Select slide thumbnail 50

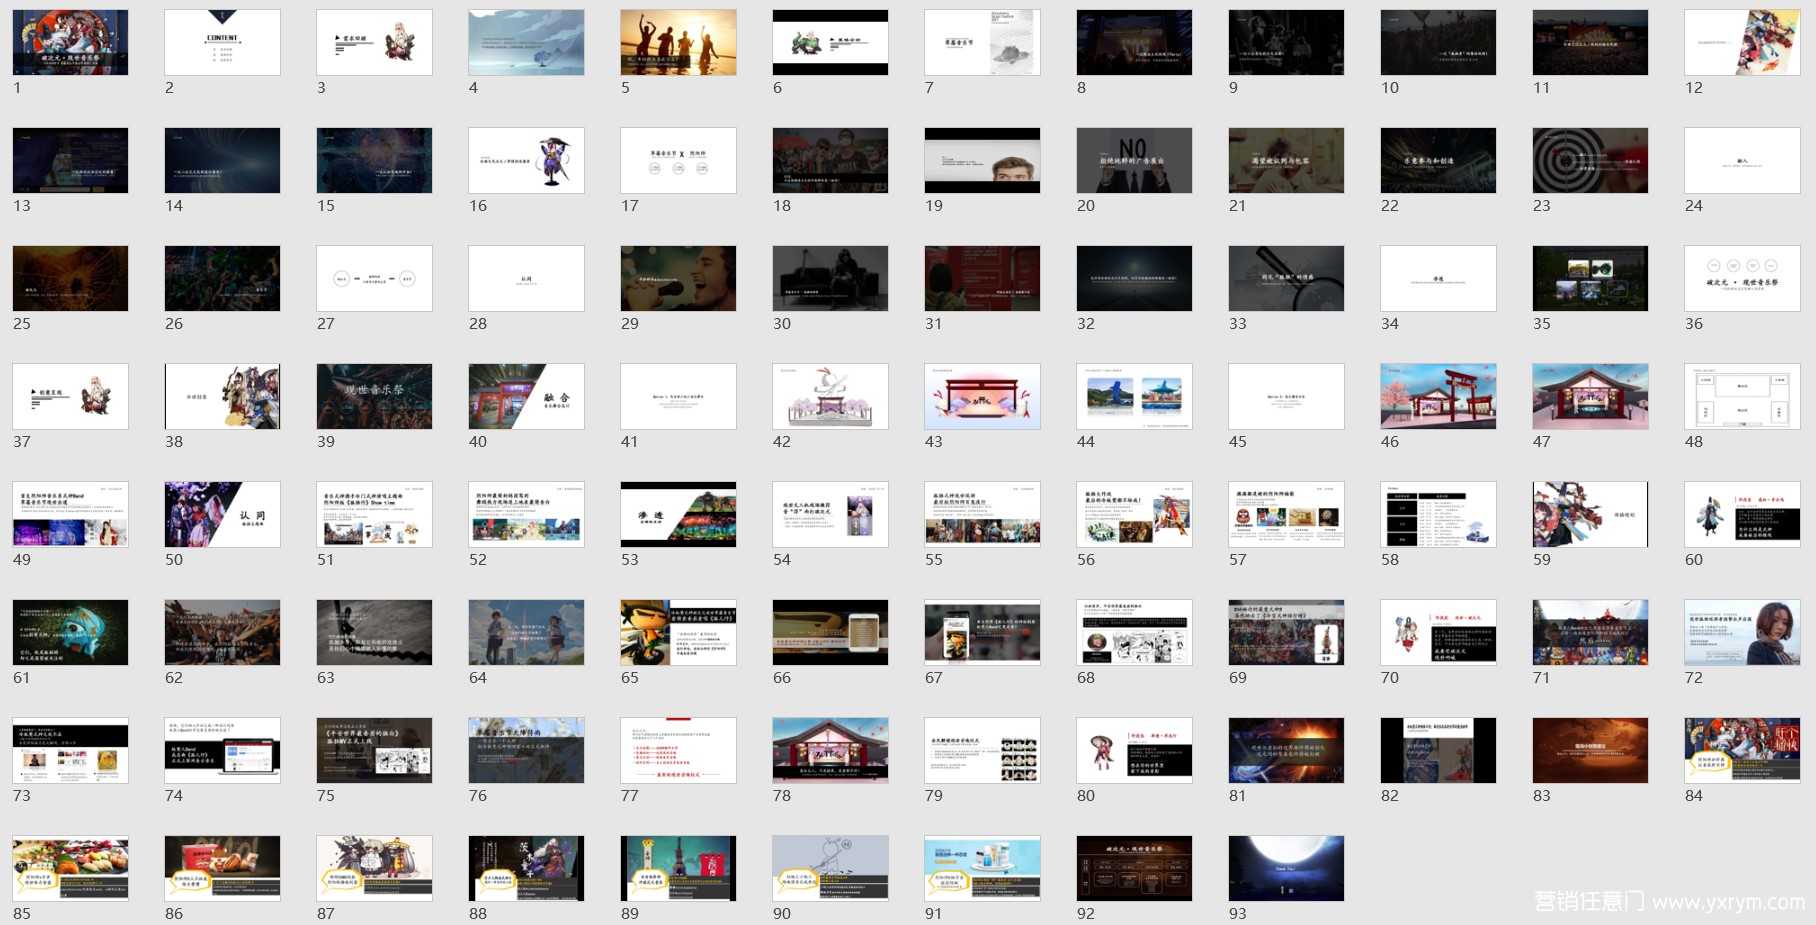click(x=222, y=514)
